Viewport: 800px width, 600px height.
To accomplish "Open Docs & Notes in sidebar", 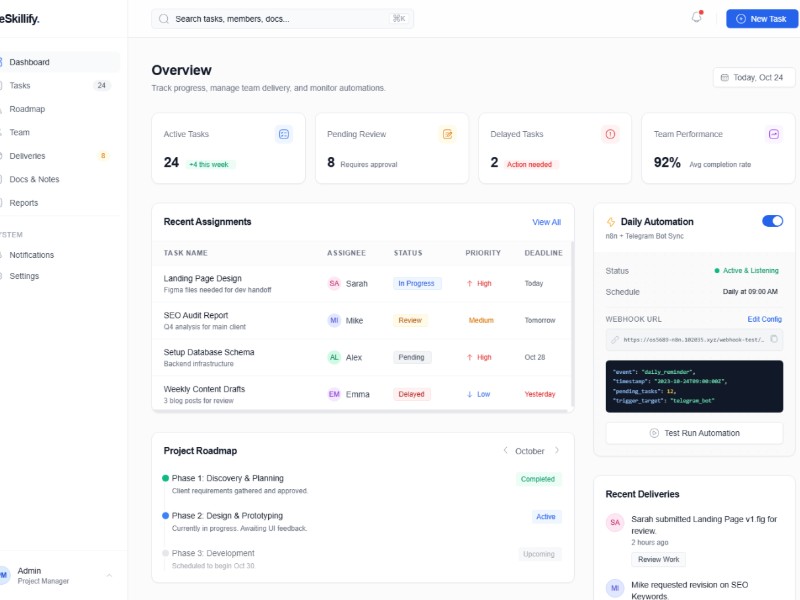I will tap(34, 179).
